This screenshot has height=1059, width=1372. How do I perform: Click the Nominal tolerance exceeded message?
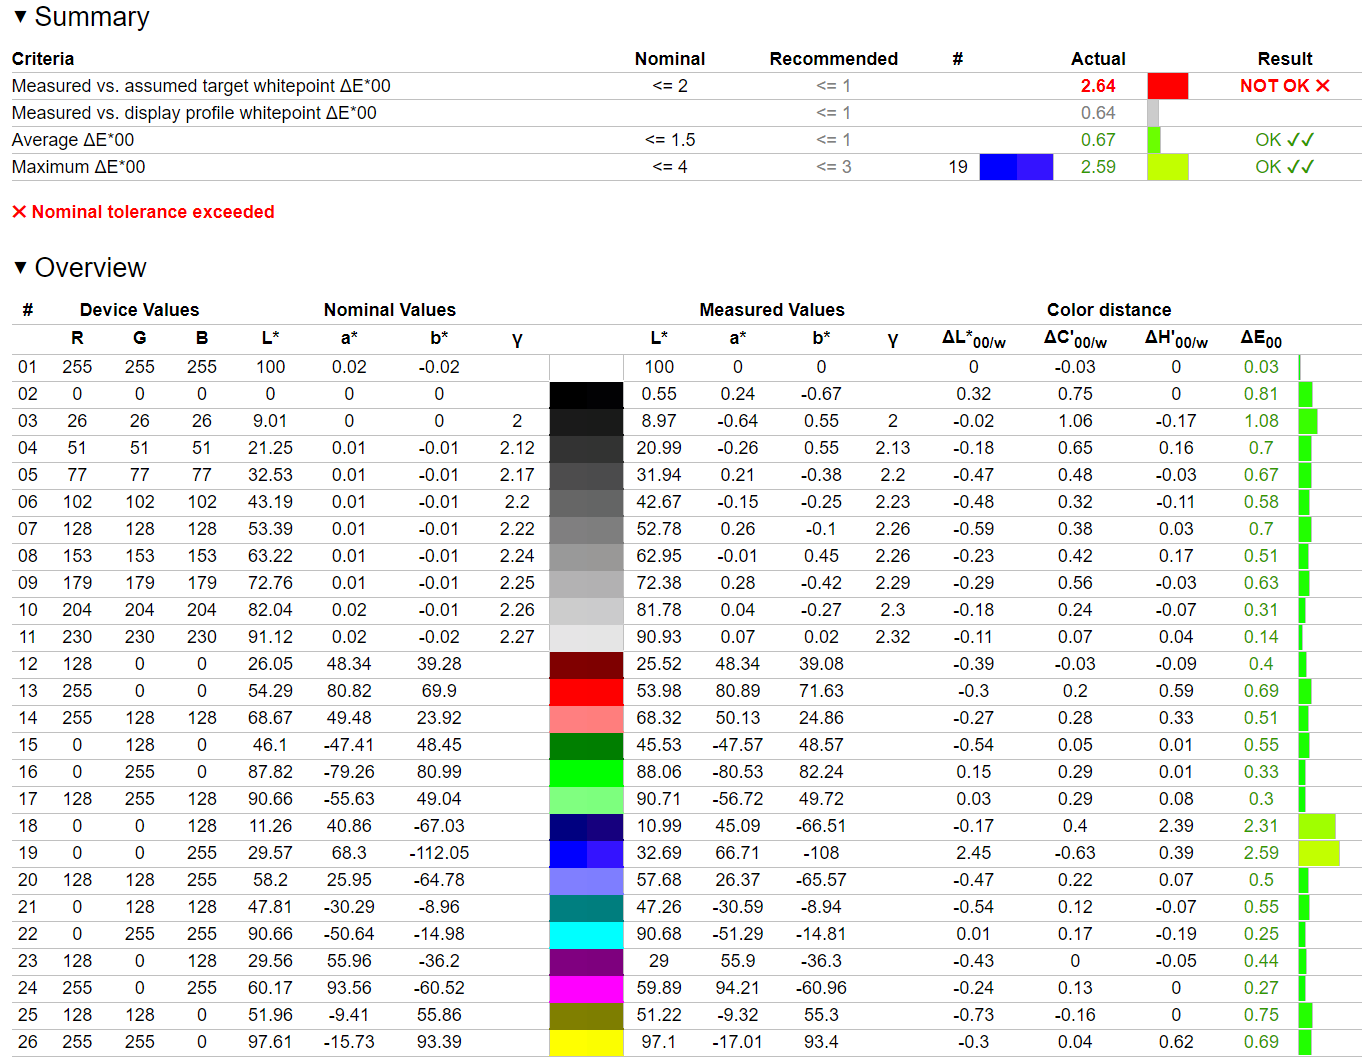pyautogui.click(x=143, y=212)
